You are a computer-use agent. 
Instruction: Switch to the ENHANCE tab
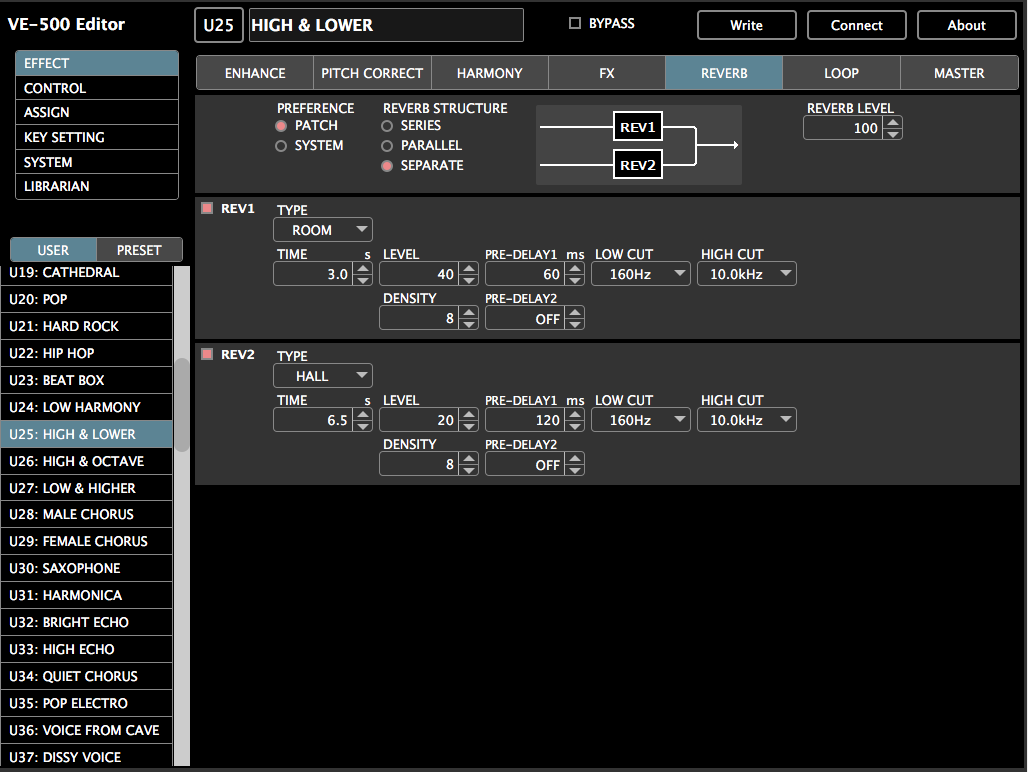[x=255, y=73]
